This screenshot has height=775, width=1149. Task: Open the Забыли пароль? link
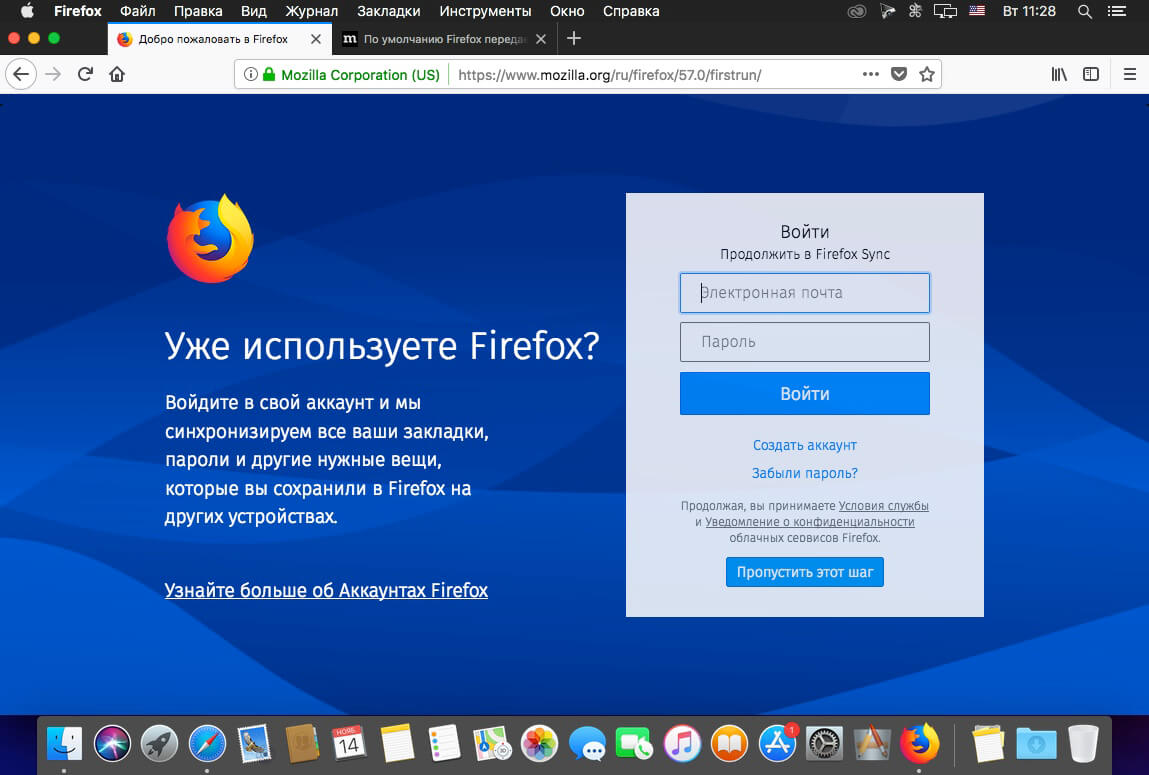coord(805,473)
